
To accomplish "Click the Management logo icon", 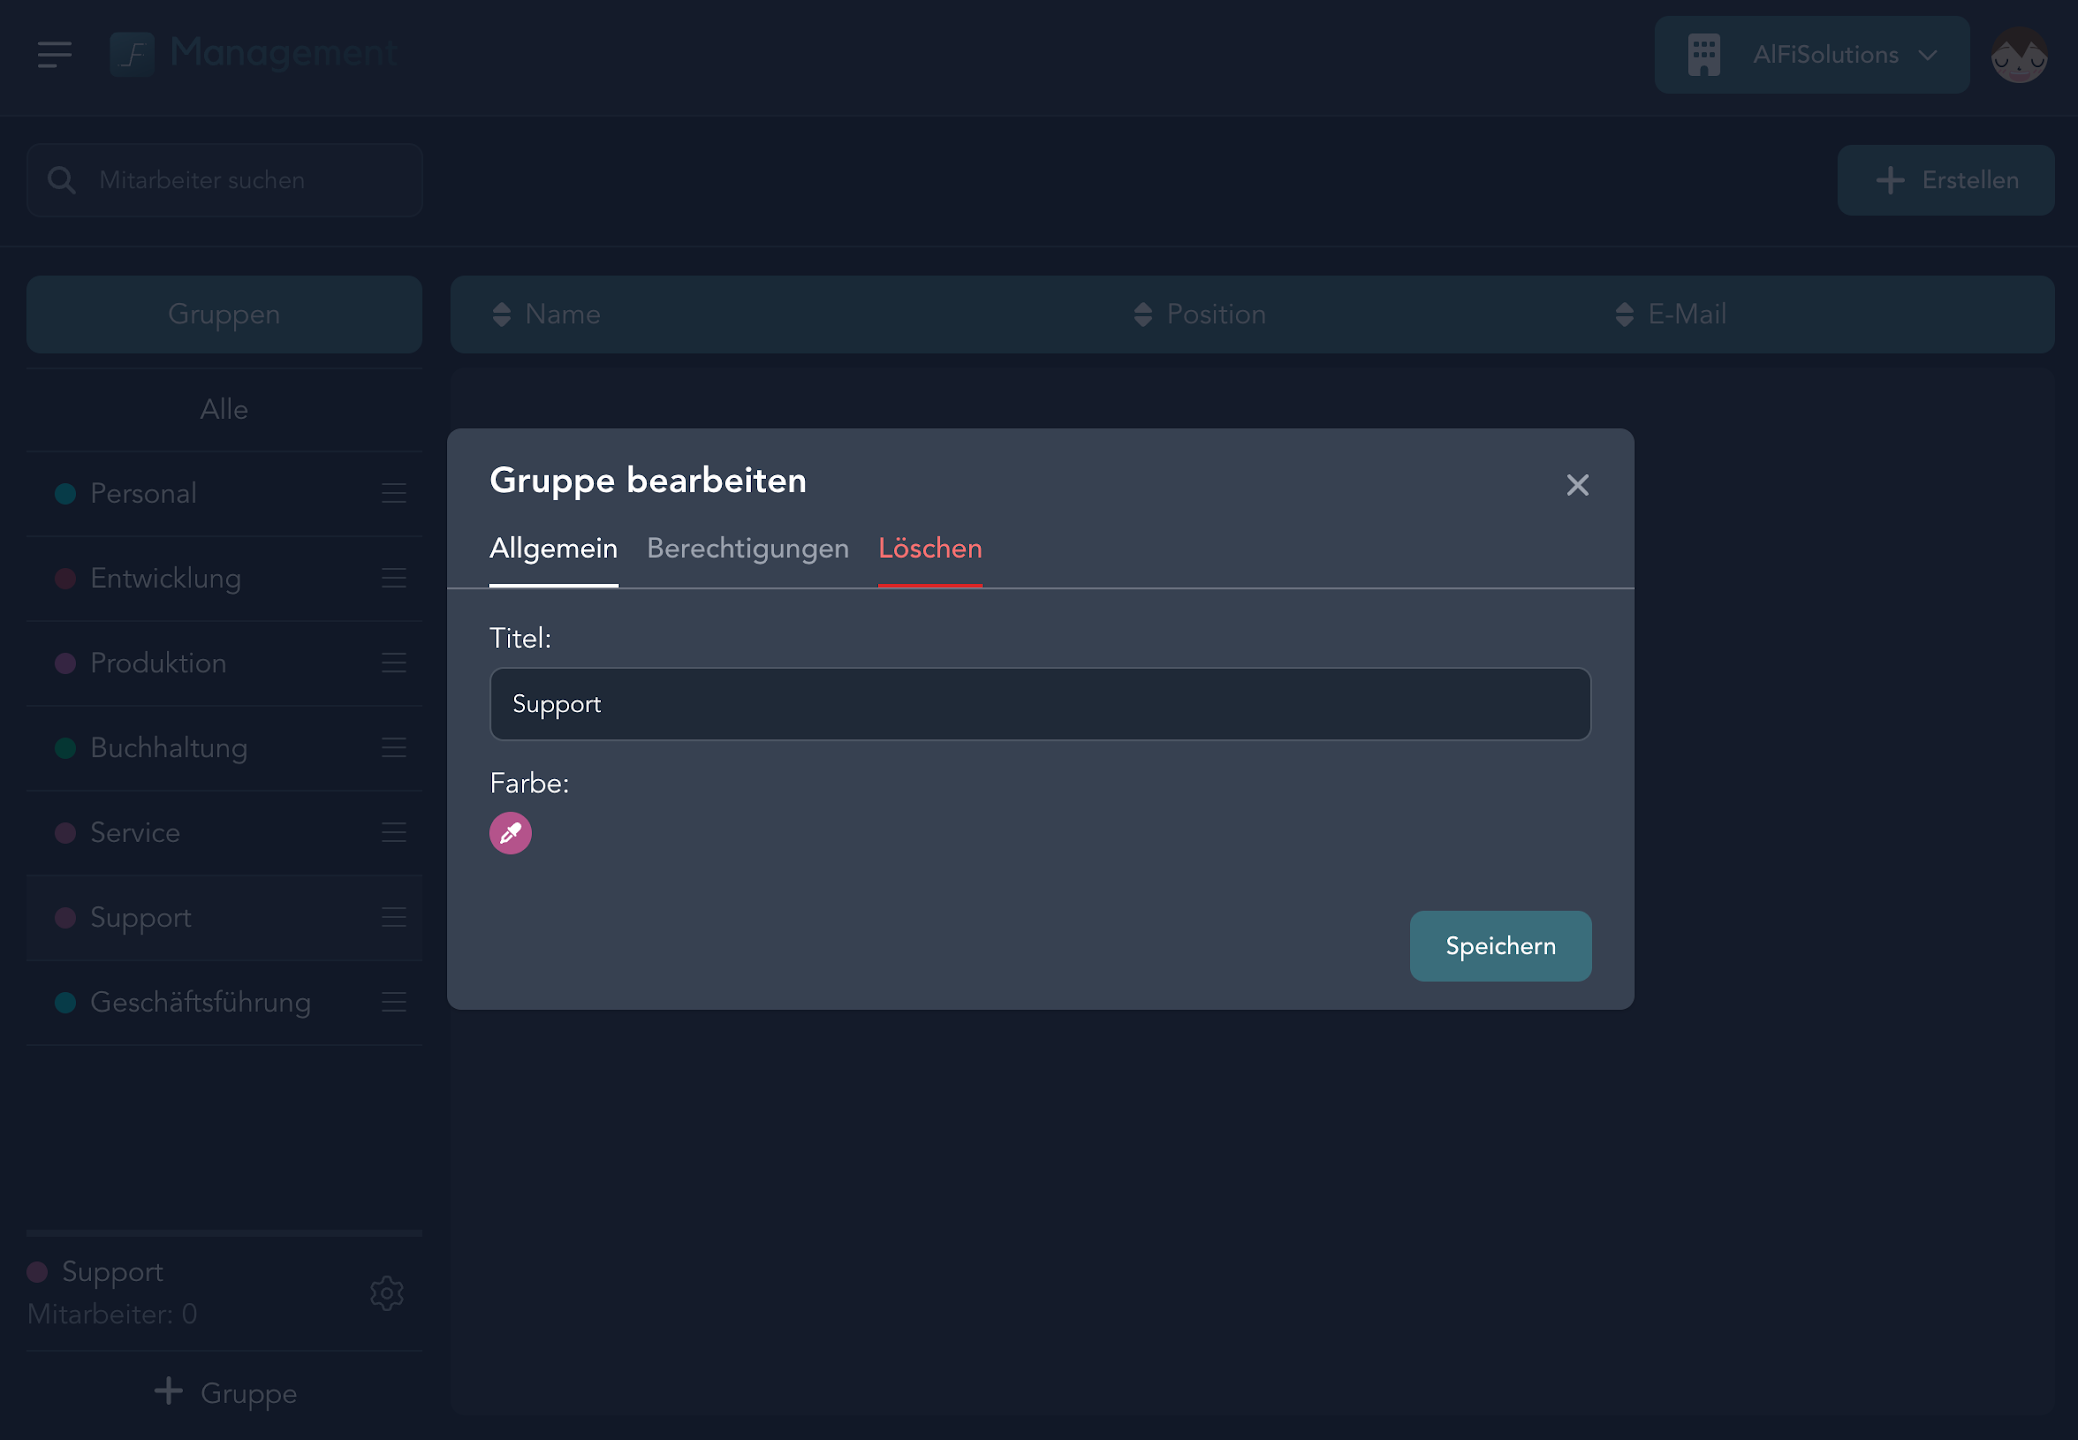I will pos(132,54).
